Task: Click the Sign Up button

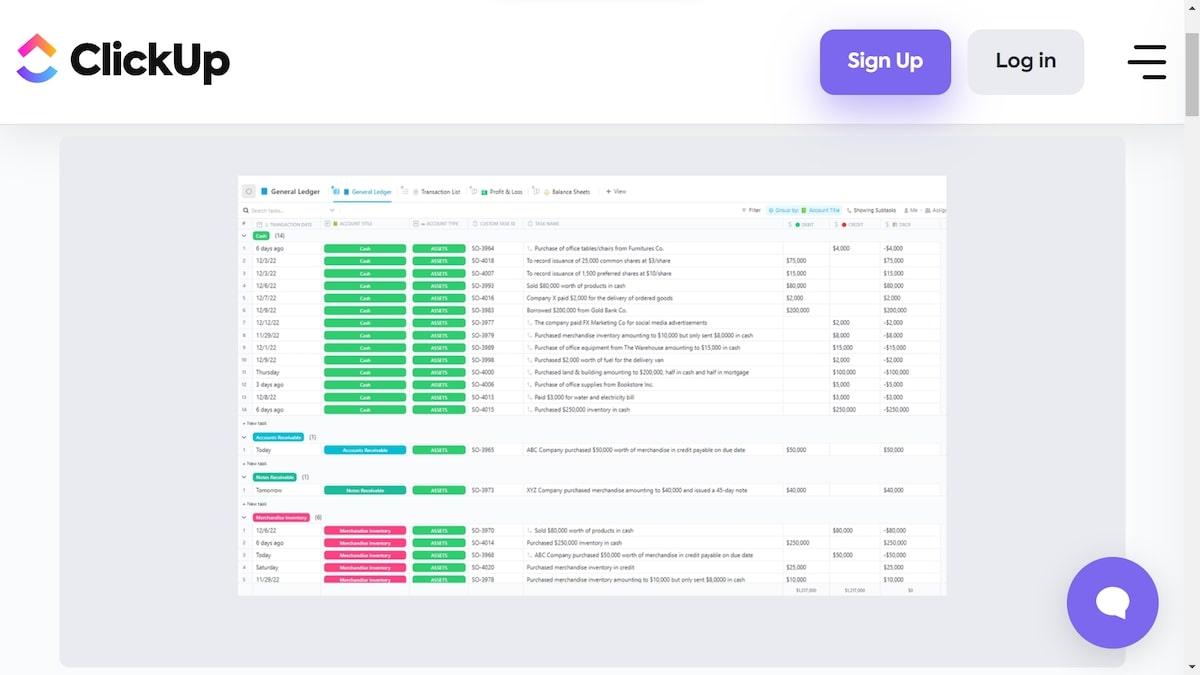Action: pyautogui.click(x=885, y=62)
